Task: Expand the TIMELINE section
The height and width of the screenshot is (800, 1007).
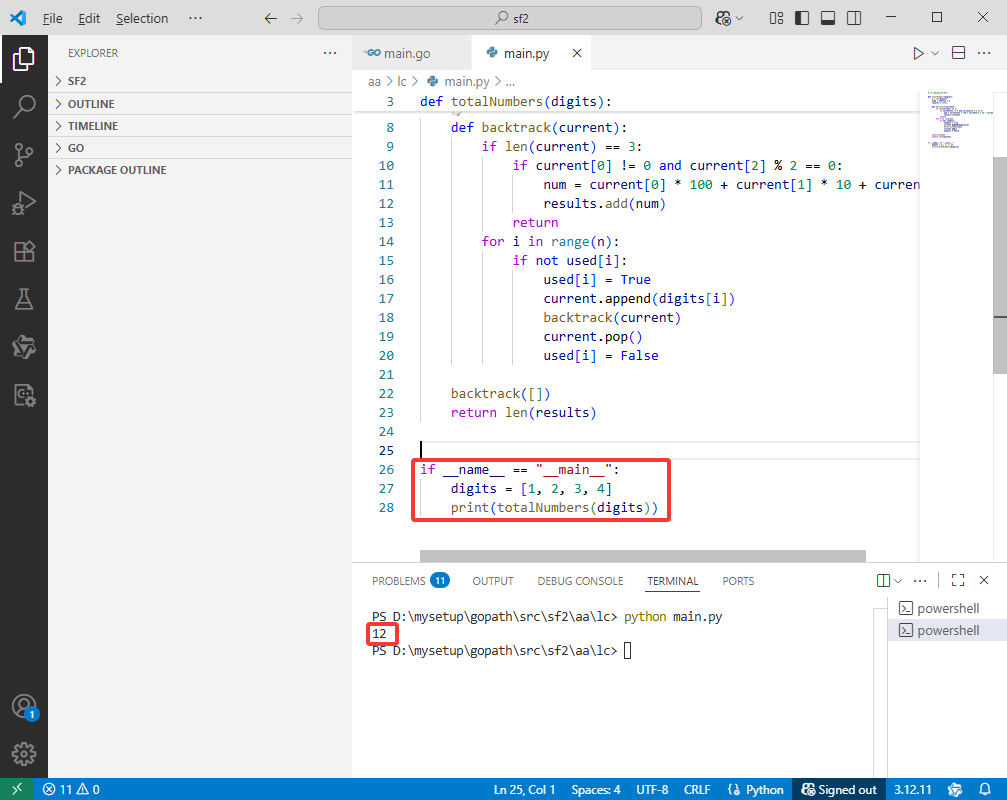Action: click(200, 126)
